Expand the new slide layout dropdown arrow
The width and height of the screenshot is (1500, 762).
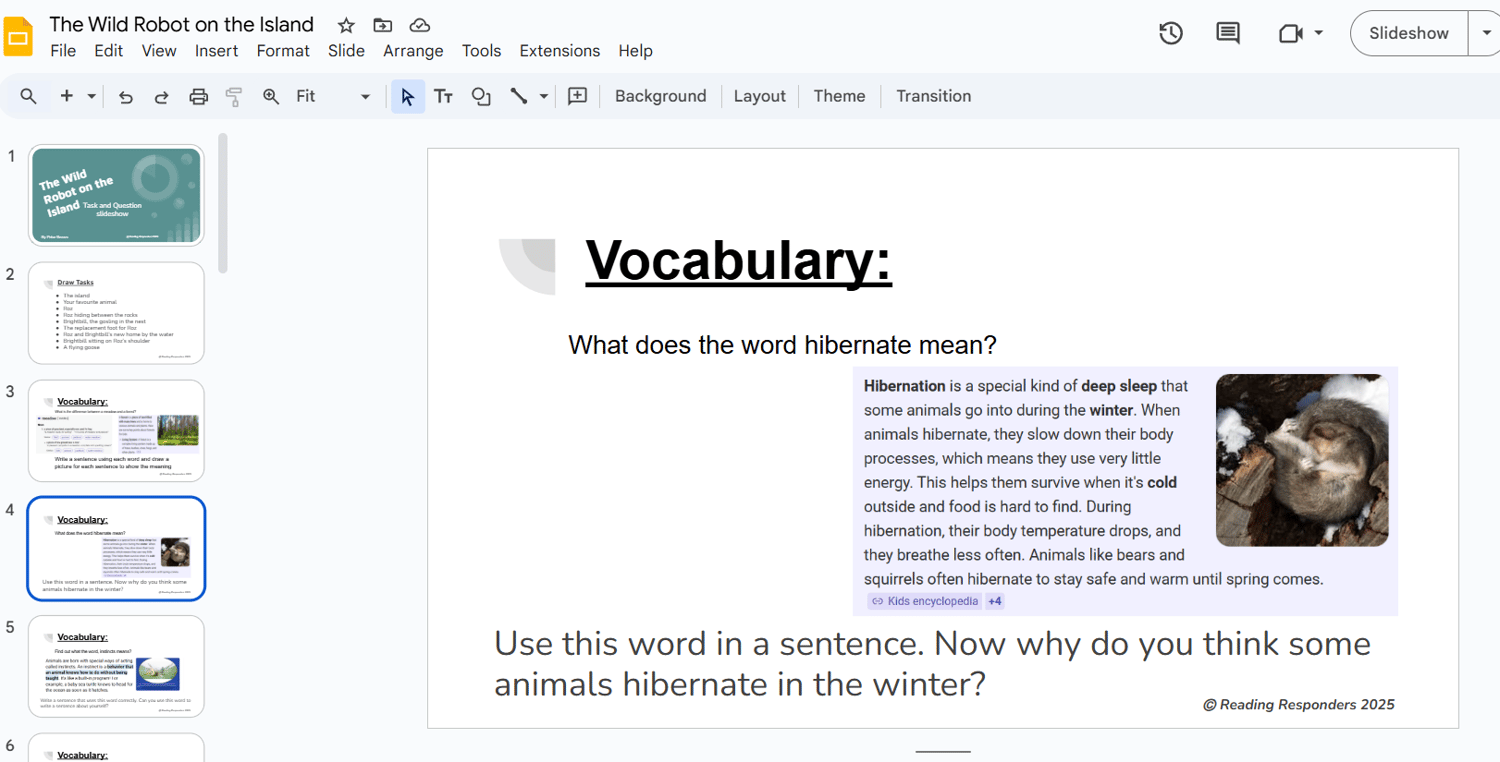[x=92, y=96]
